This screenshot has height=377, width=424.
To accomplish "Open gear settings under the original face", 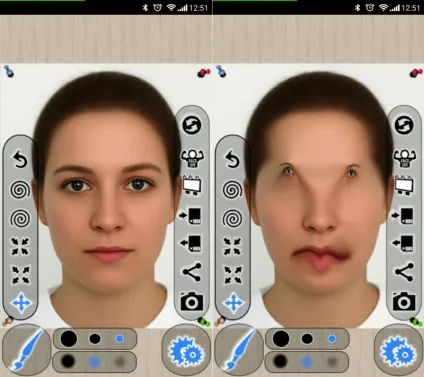I will click(x=186, y=350).
